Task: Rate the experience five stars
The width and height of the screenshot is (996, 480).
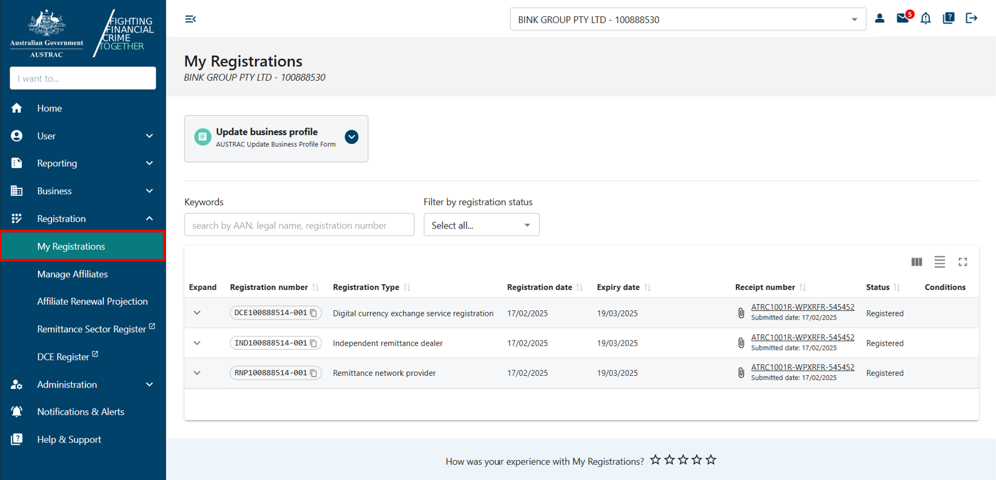Action: point(711,460)
